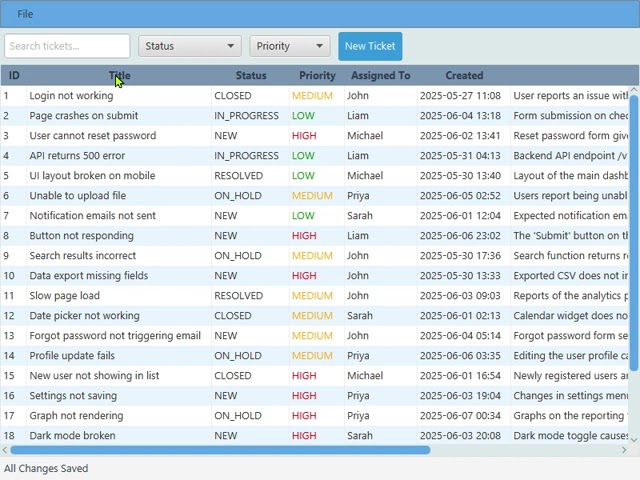Click the horizontal scrollbar right arrow
Image resolution: width=640 pixels, height=480 pixels.
[624, 450]
